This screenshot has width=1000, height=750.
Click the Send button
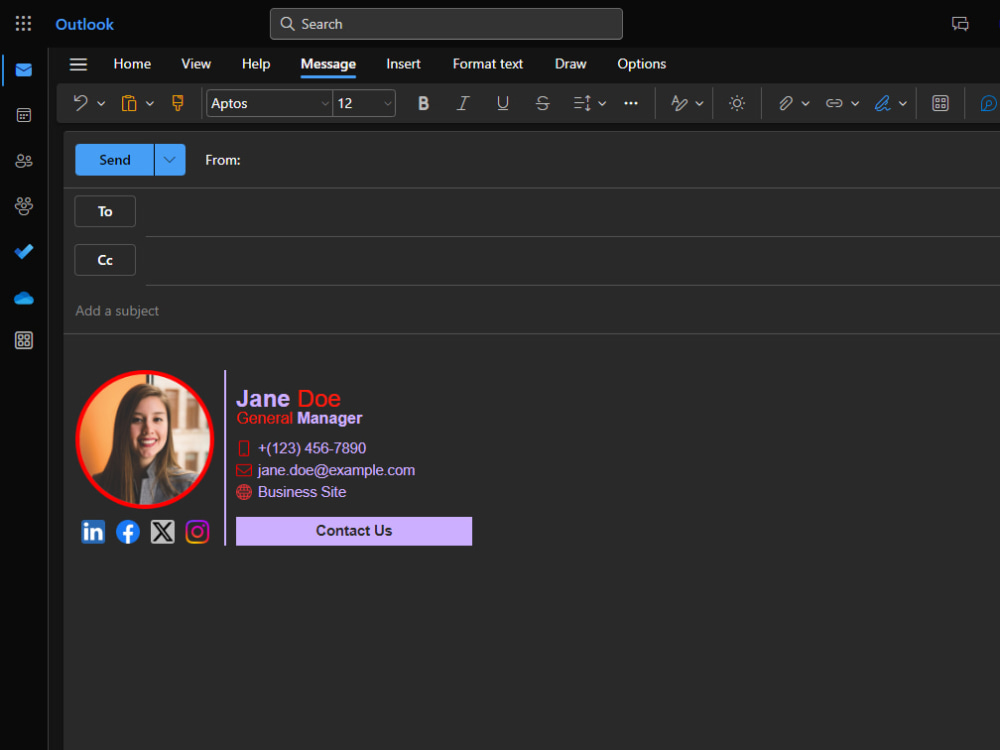(x=115, y=160)
